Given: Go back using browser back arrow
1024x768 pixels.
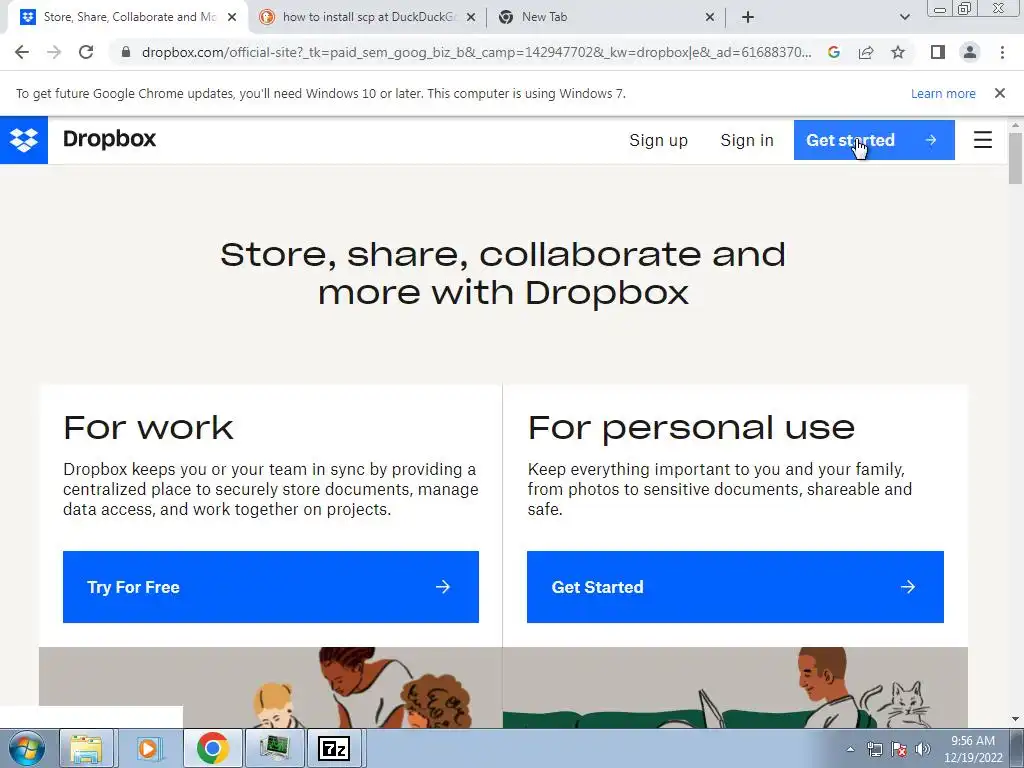Looking at the screenshot, I should coord(22,52).
